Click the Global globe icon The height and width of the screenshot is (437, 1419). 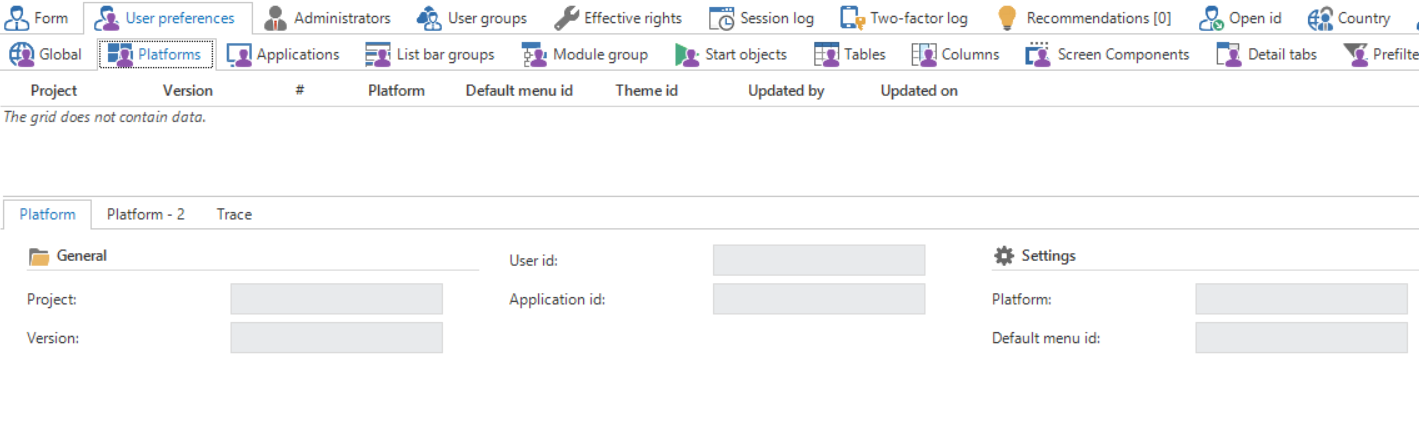coord(21,55)
